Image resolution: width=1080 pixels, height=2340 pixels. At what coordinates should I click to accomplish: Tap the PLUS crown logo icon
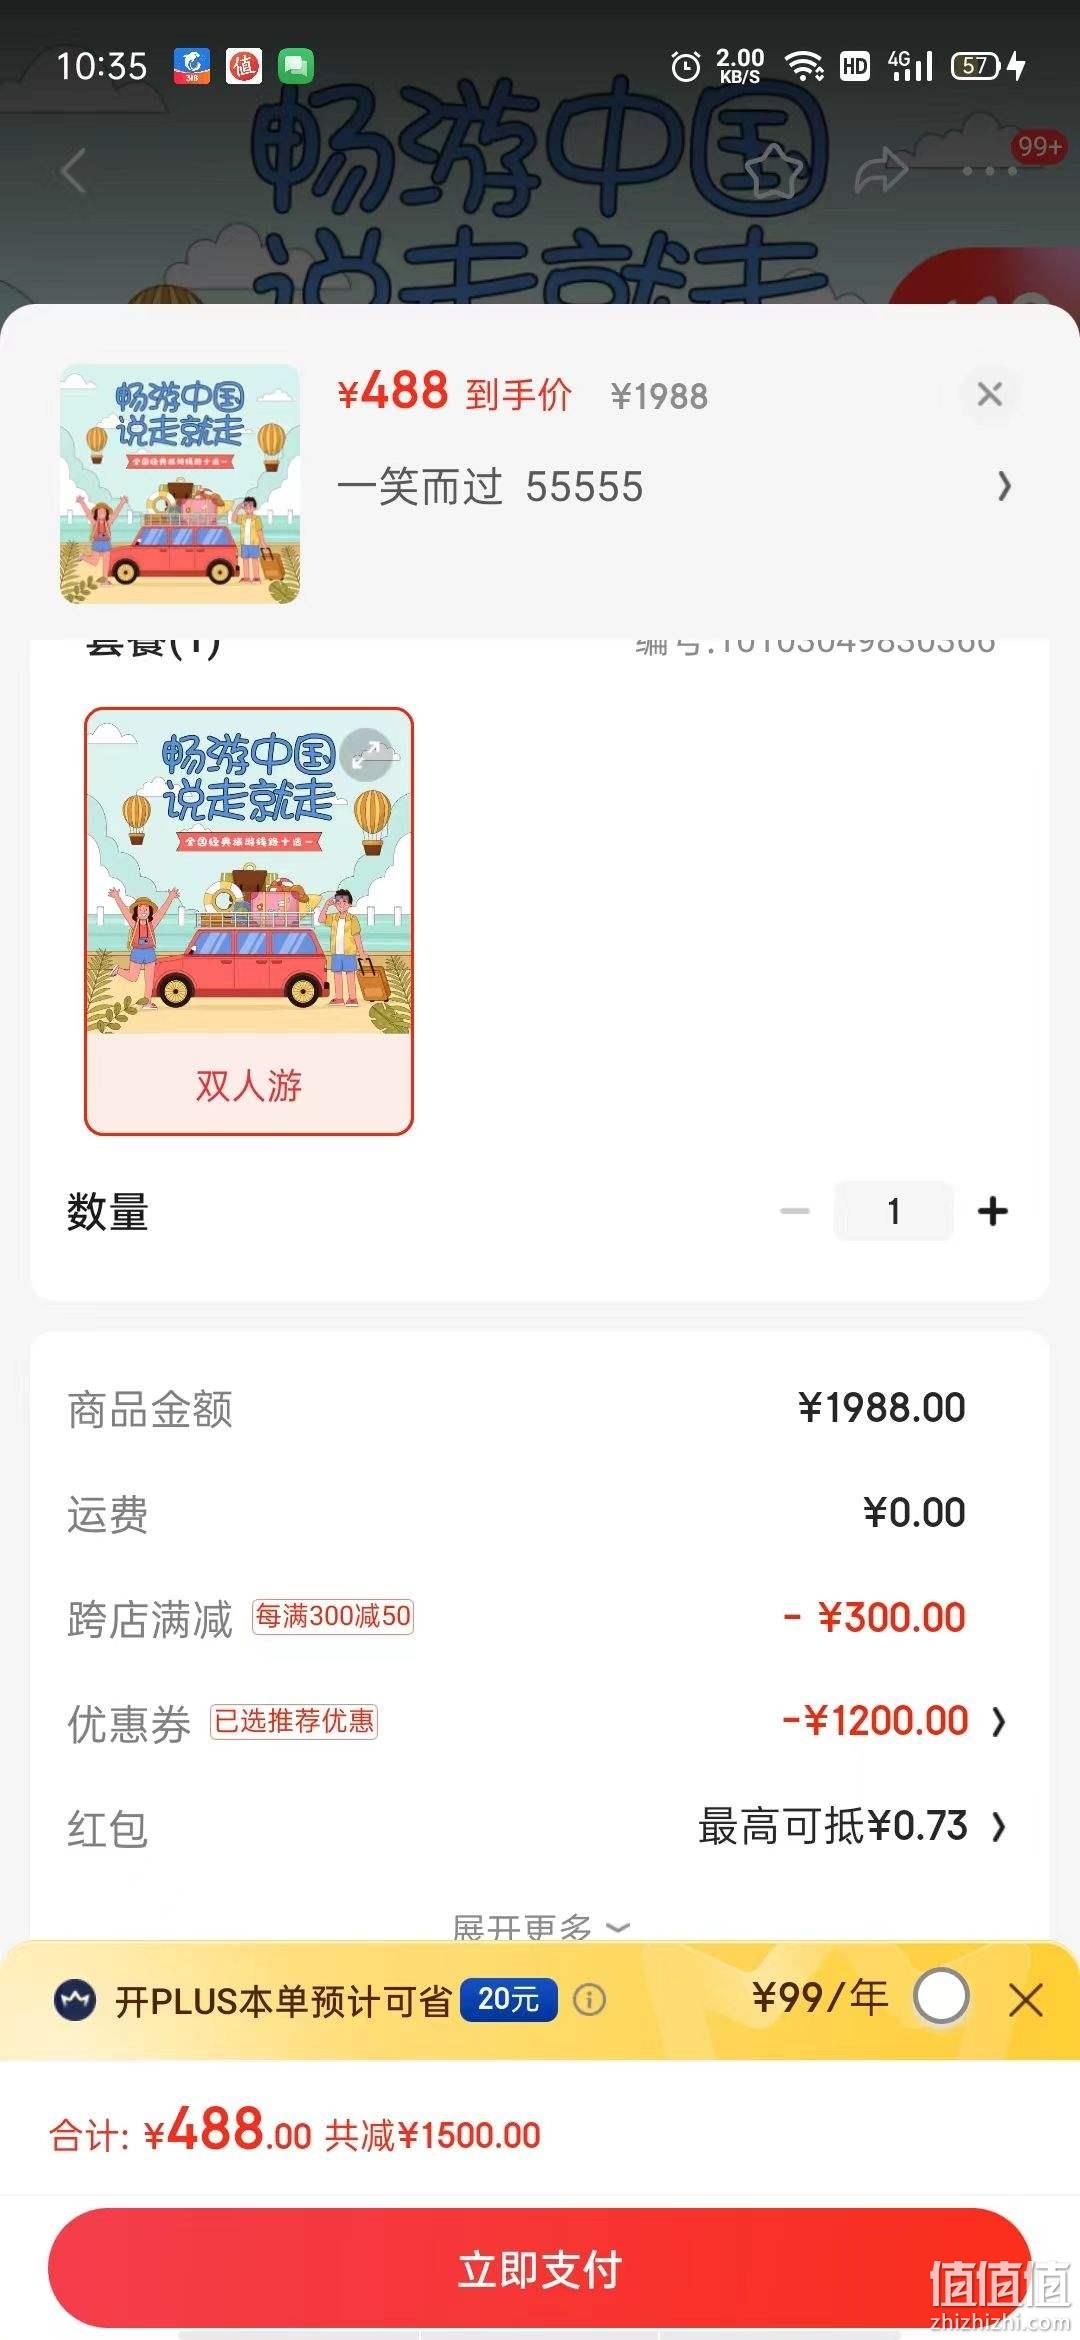[74, 1999]
